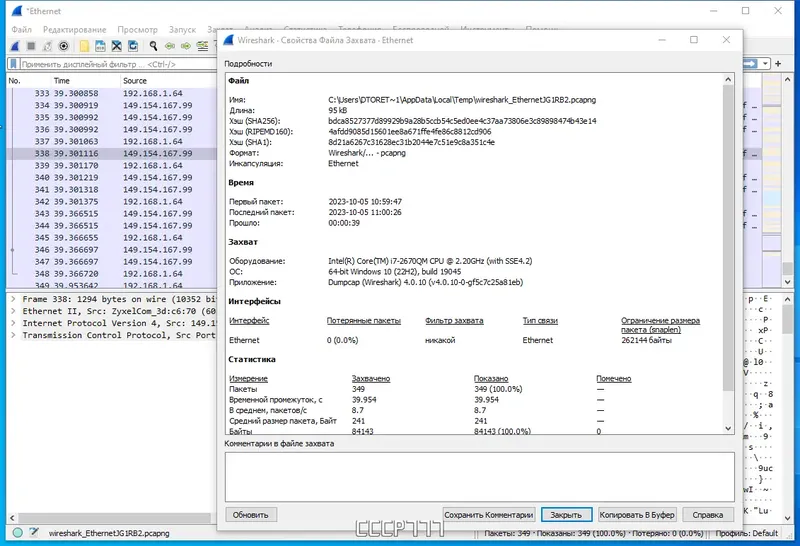Click the SHA256 hash value
This screenshot has height=546, width=800.
click(462, 121)
